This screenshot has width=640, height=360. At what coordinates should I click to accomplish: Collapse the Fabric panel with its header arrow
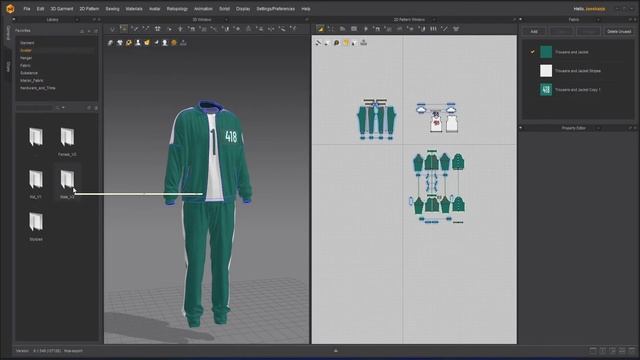(x=520, y=19)
